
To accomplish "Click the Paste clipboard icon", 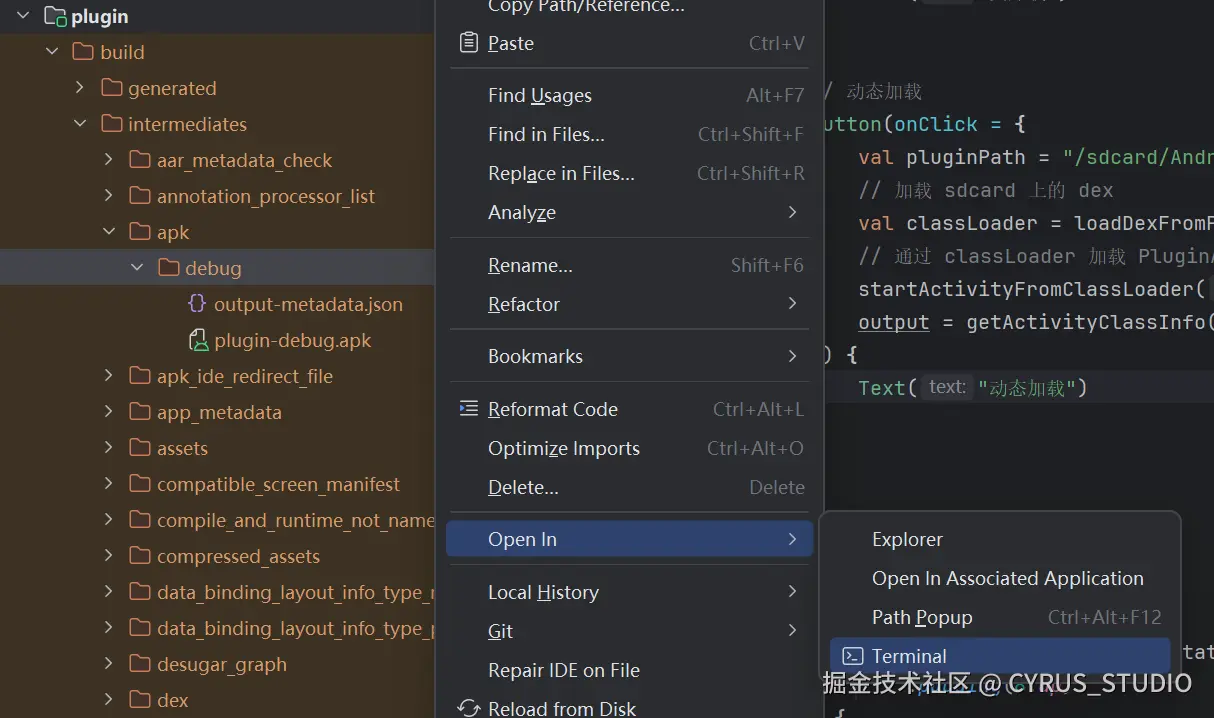I will (468, 43).
